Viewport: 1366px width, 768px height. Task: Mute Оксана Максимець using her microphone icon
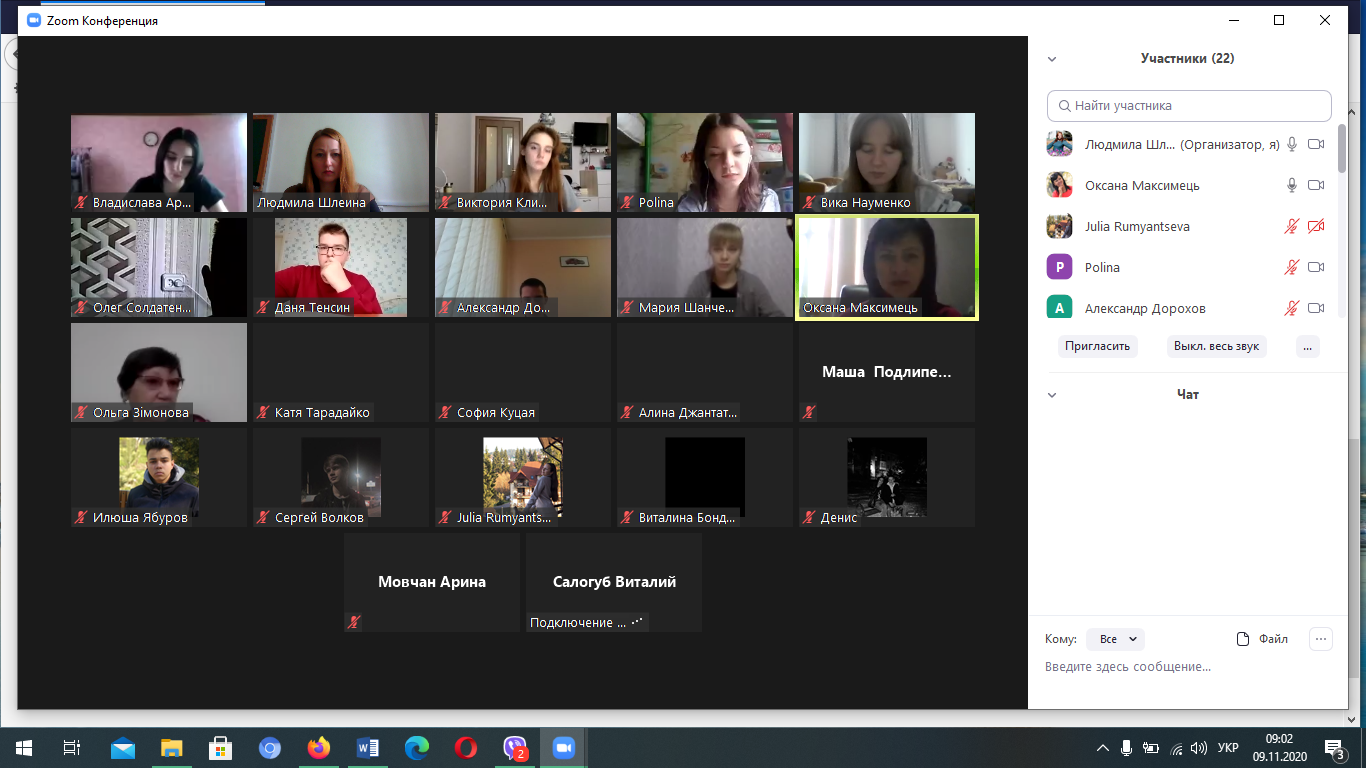coord(1292,186)
